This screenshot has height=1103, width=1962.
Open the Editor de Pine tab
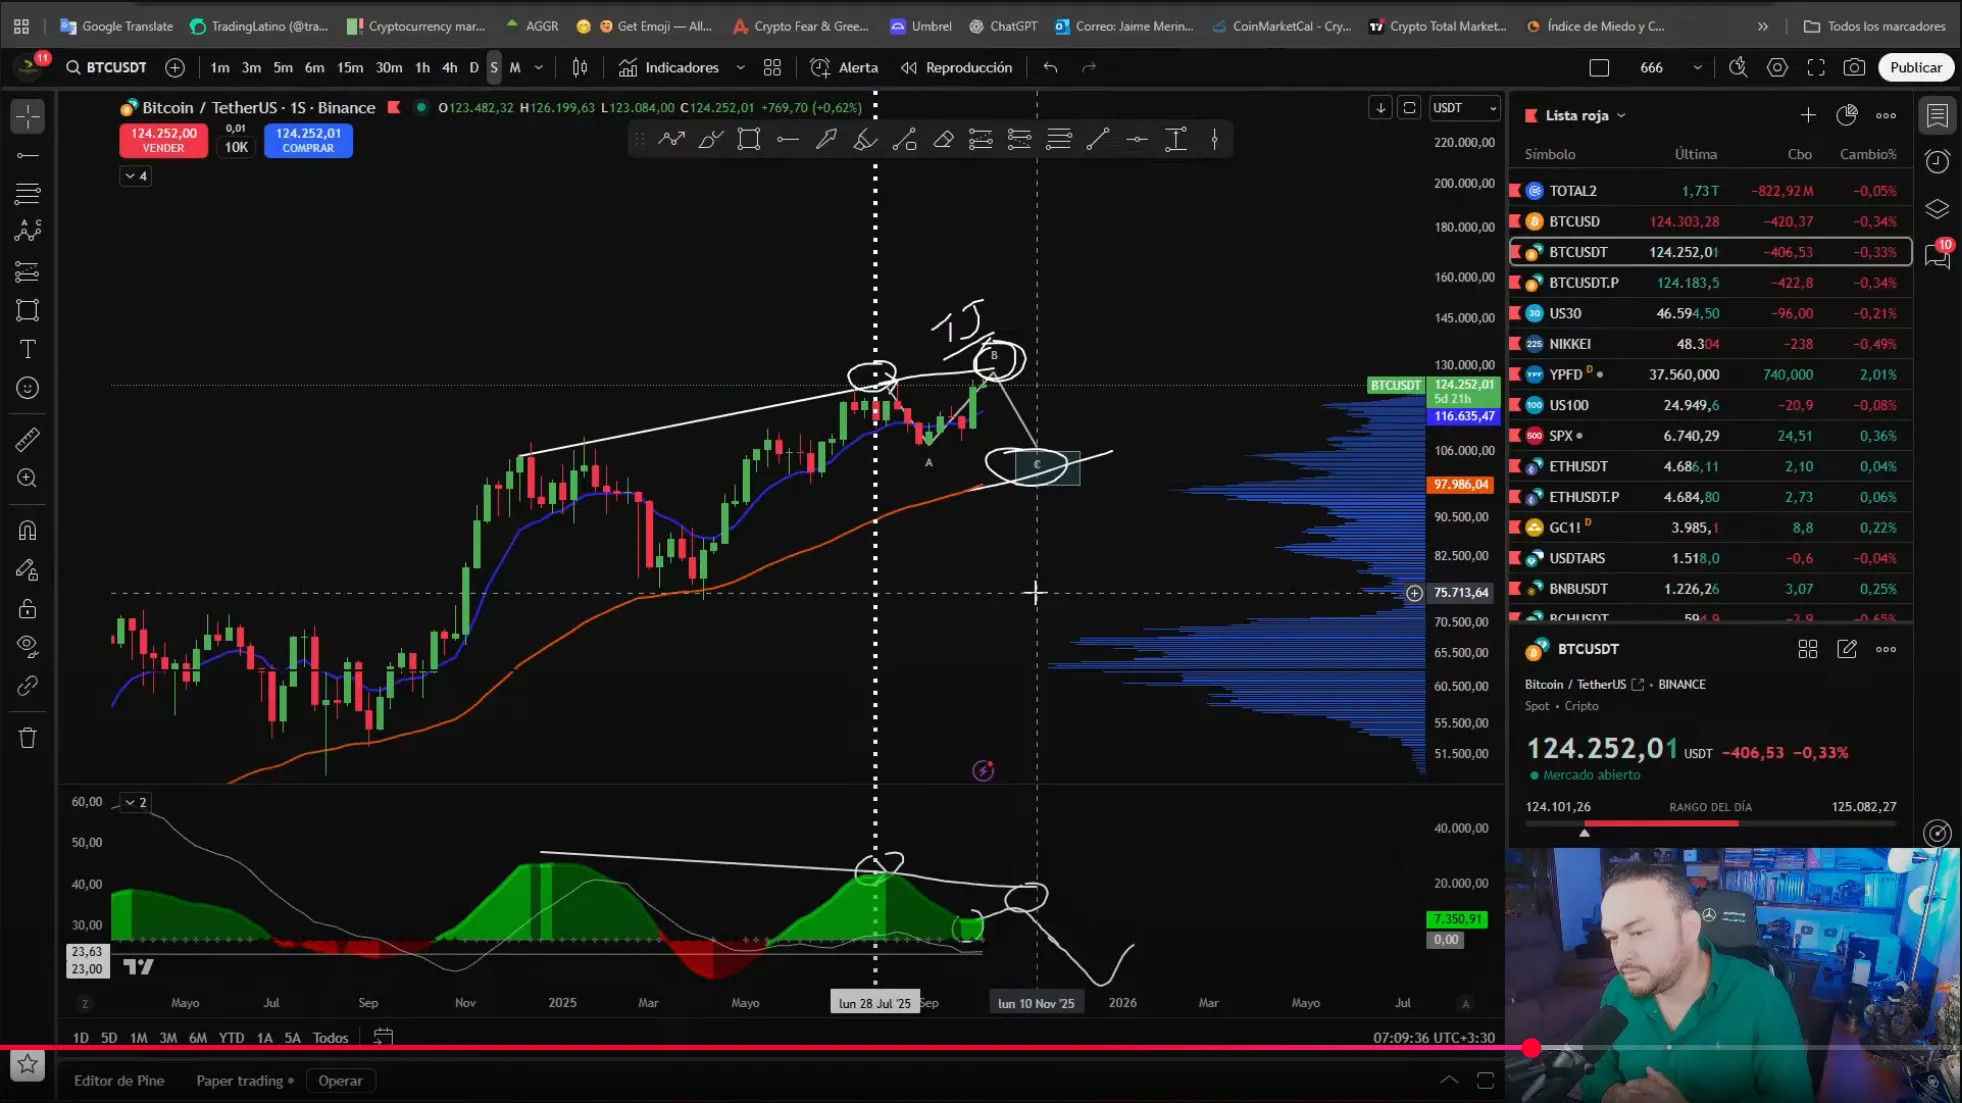click(x=119, y=1080)
